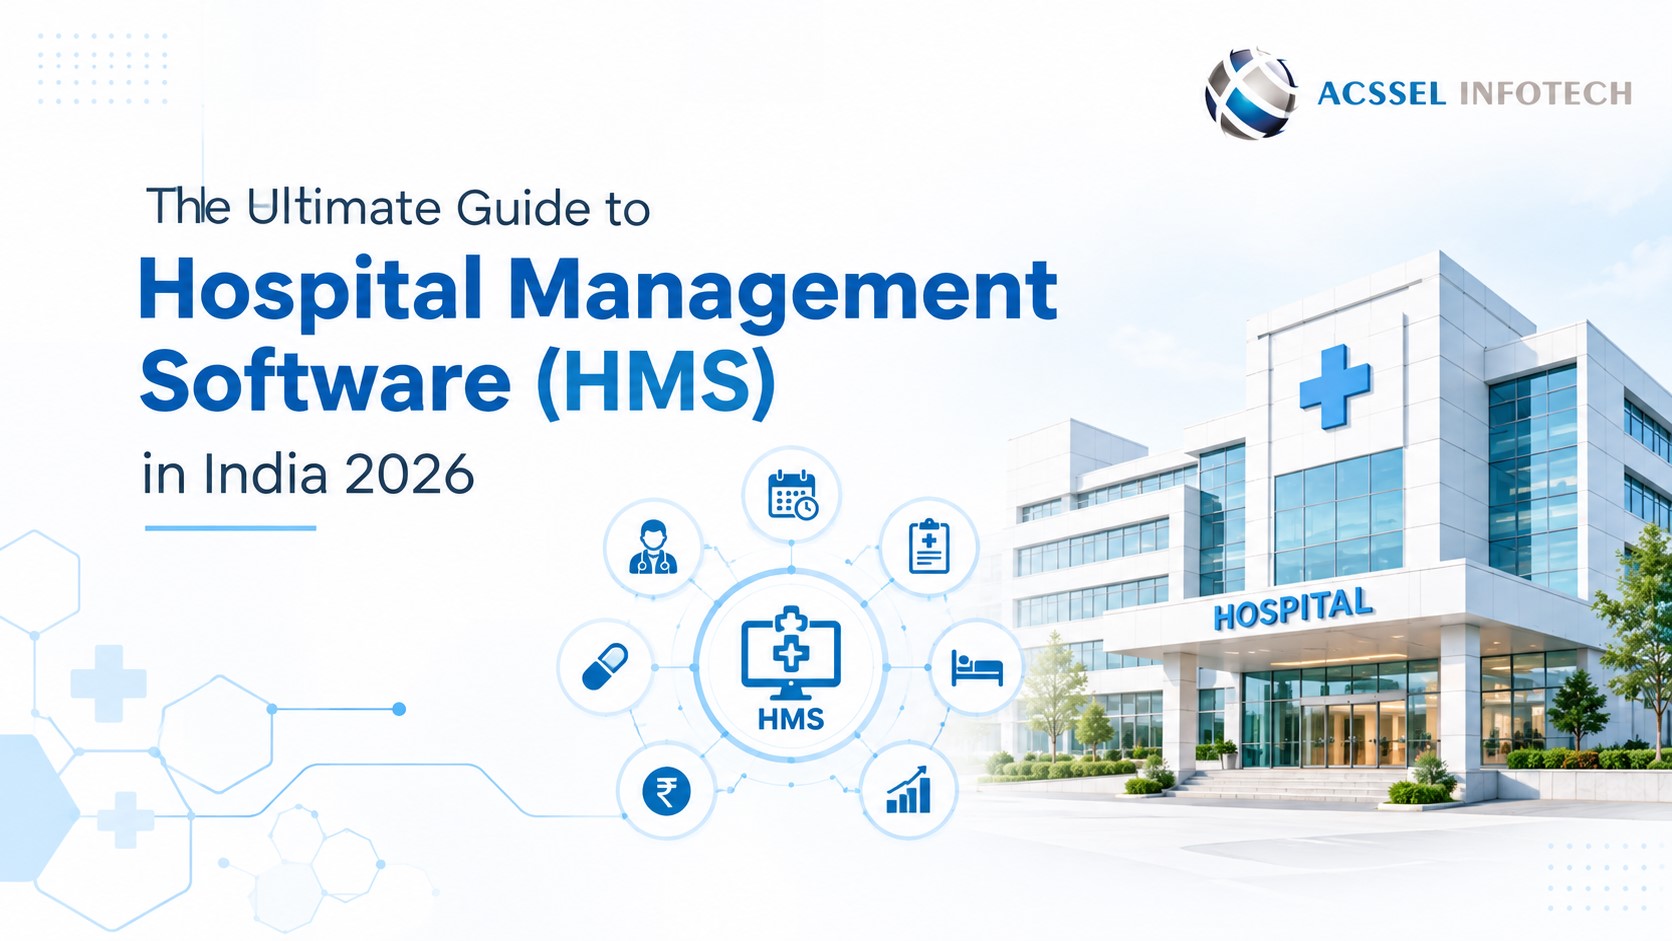The height and width of the screenshot is (941, 1672).
Task: Open the medical clipboard report icon
Action: 929,546
